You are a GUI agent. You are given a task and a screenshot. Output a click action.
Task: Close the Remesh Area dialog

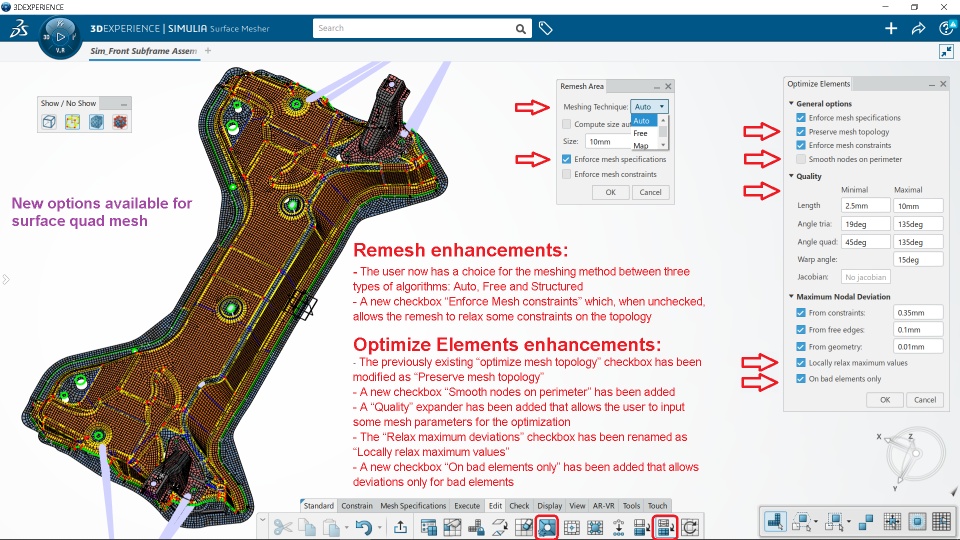point(668,86)
